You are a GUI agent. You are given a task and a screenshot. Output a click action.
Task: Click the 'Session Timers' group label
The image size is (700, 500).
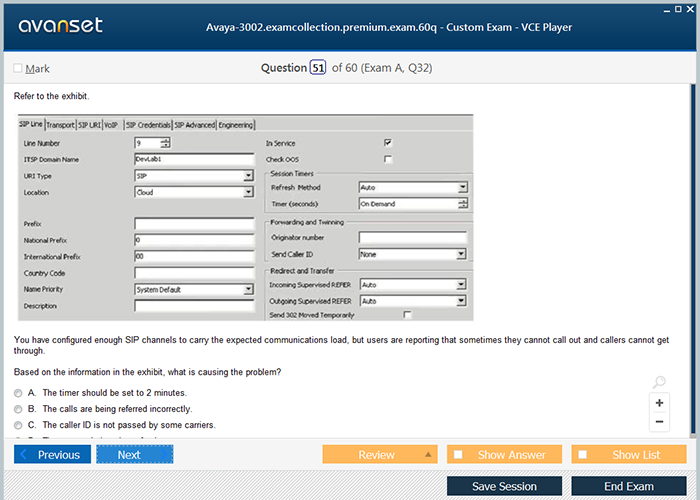coord(292,174)
